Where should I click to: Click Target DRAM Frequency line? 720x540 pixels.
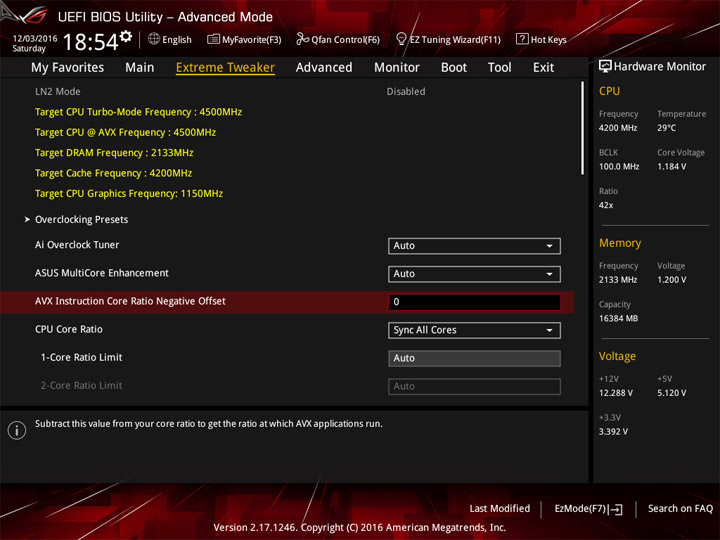114,152
